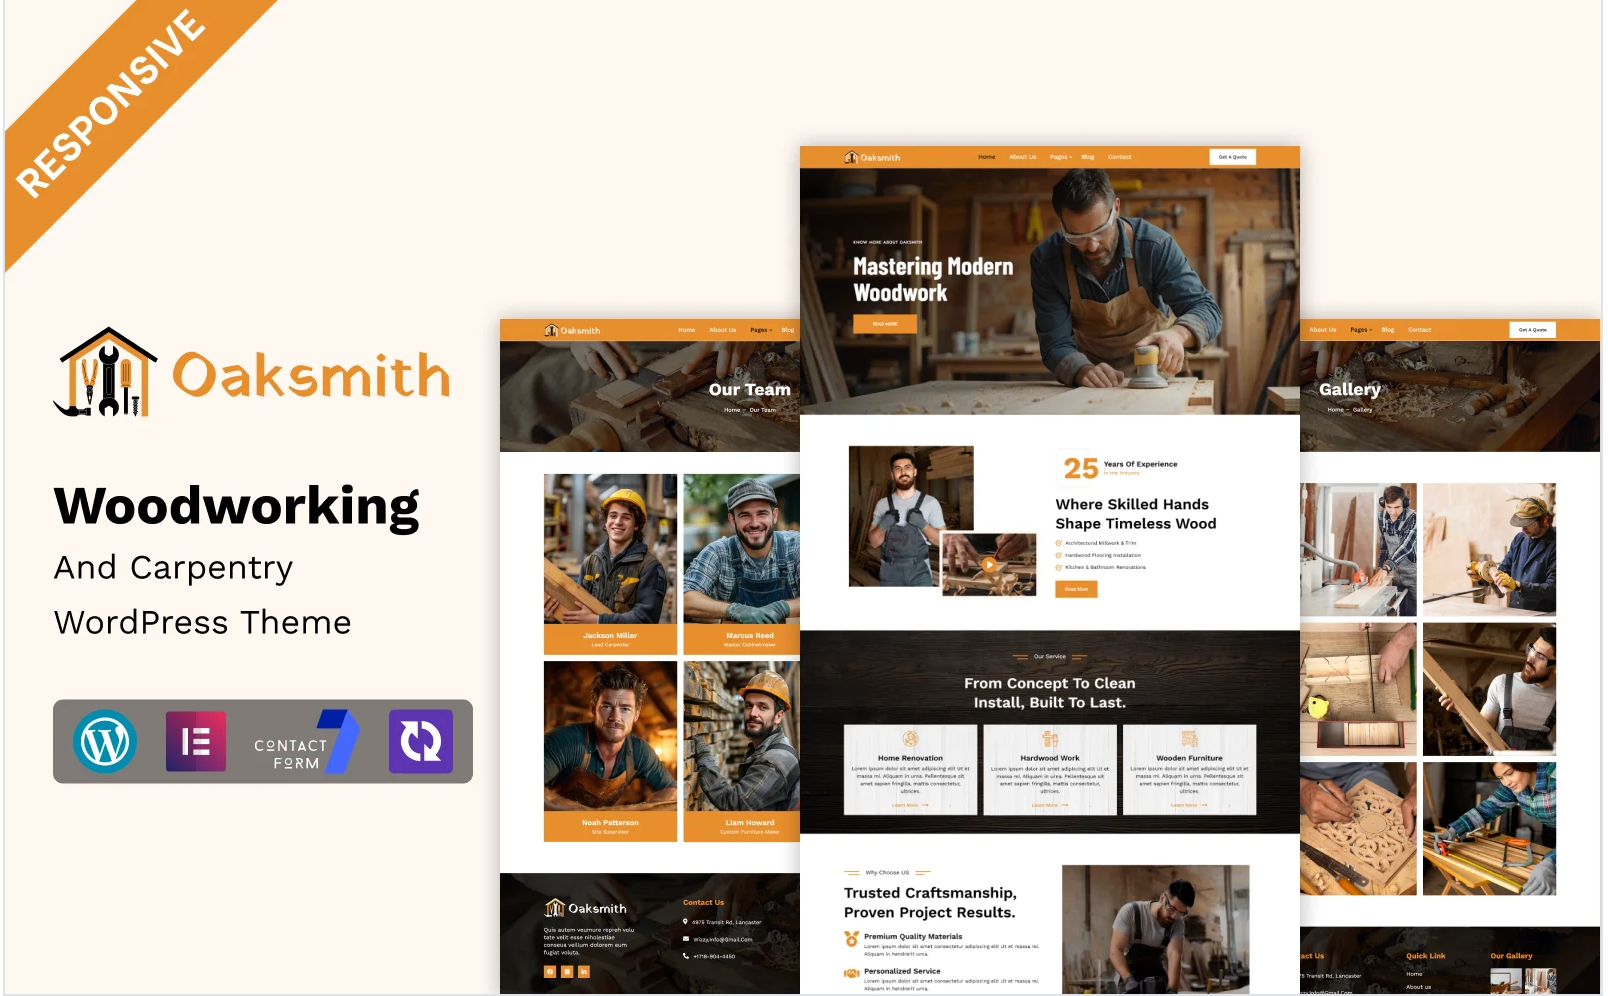Click the phone icon in footer contact
1608x996 pixels.
point(685,956)
